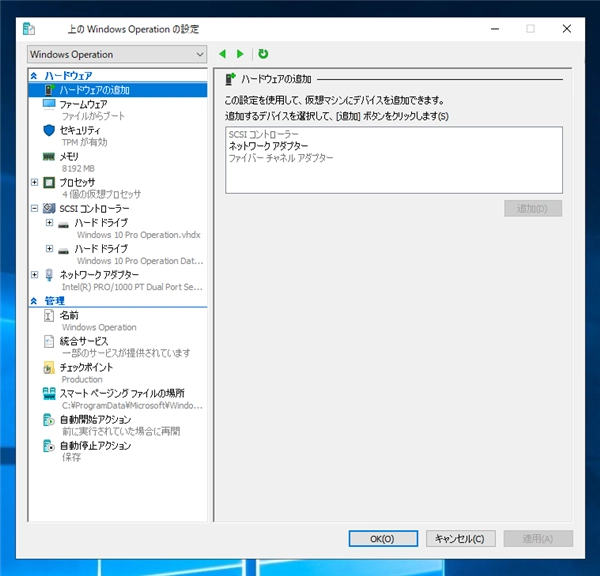
Task: Click the セキュリティ shield icon
Action: pyautogui.click(x=49, y=131)
